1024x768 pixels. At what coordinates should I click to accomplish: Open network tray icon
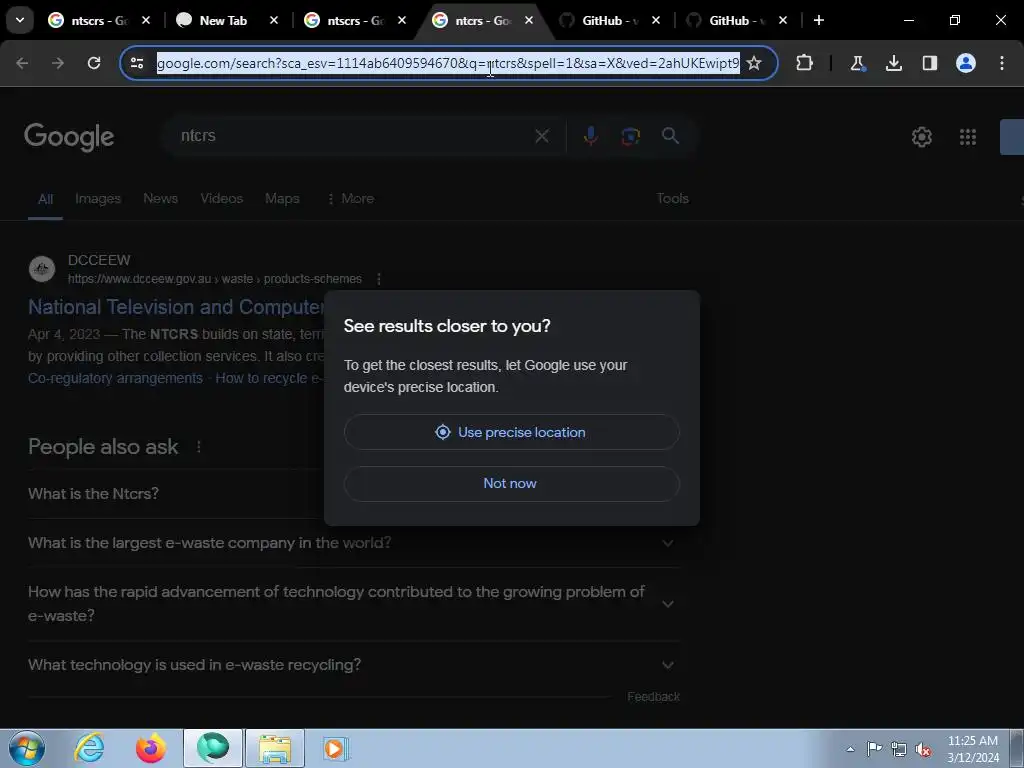(x=899, y=749)
